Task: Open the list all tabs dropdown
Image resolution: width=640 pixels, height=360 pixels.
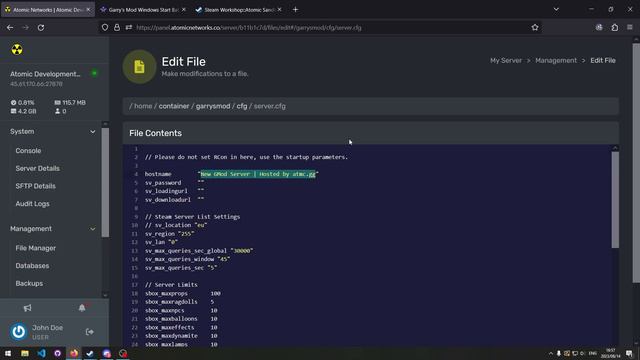Action: [x=556, y=9]
